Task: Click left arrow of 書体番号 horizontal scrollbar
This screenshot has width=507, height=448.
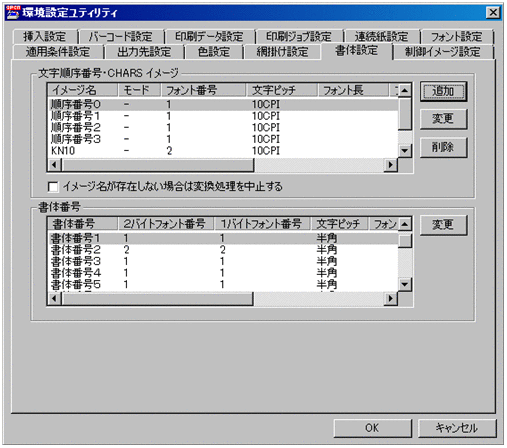Action: (x=55, y=298)
